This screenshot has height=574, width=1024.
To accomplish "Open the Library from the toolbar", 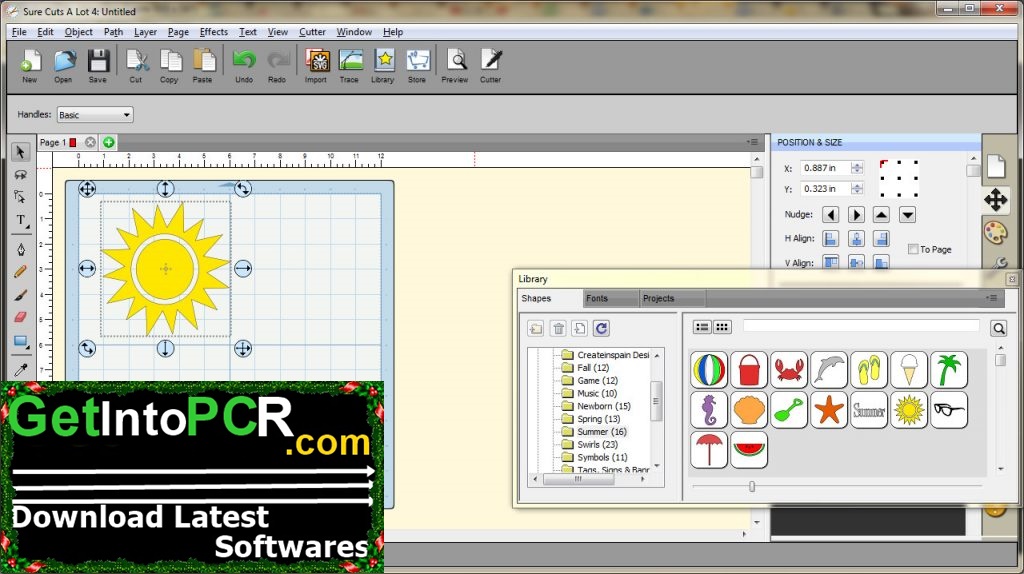I will (383, 65).
